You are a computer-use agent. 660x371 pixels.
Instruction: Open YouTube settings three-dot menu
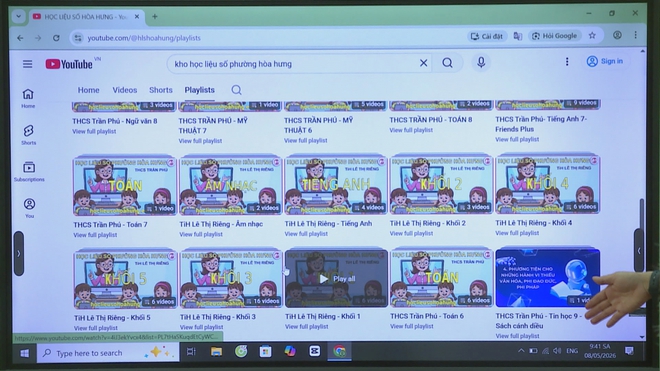click(x=567, y=62)
